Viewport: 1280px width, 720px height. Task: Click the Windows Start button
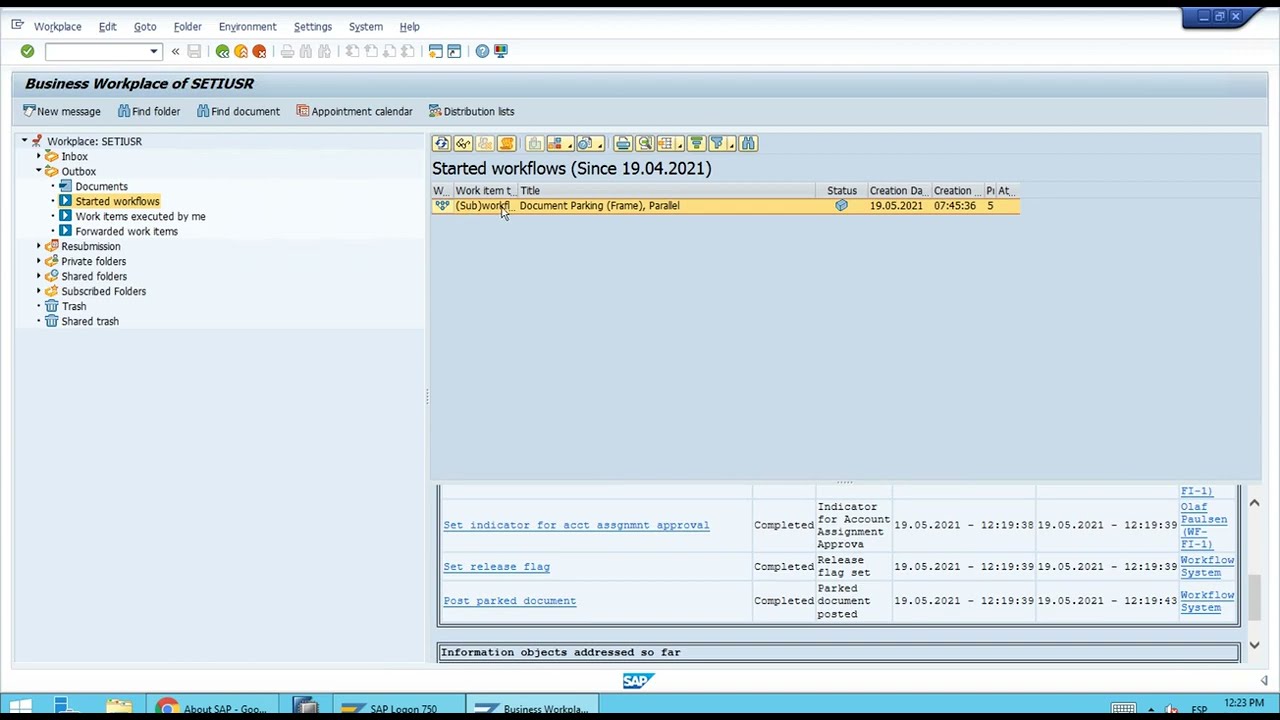click(21, 708)
